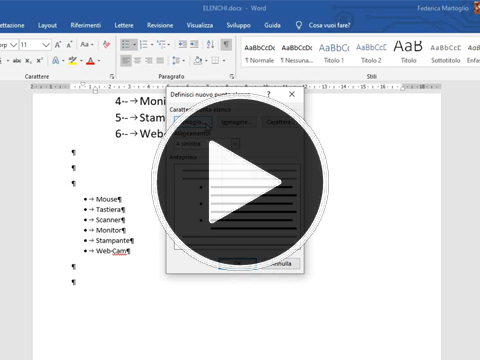480x360 pixels.
Task: Open the bullet library dropdown arrow
Action: point(134,44)
